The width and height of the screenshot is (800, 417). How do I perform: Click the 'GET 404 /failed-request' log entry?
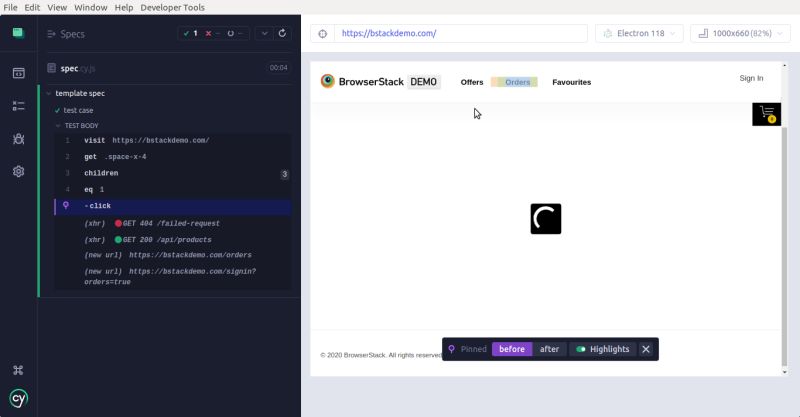173,224
